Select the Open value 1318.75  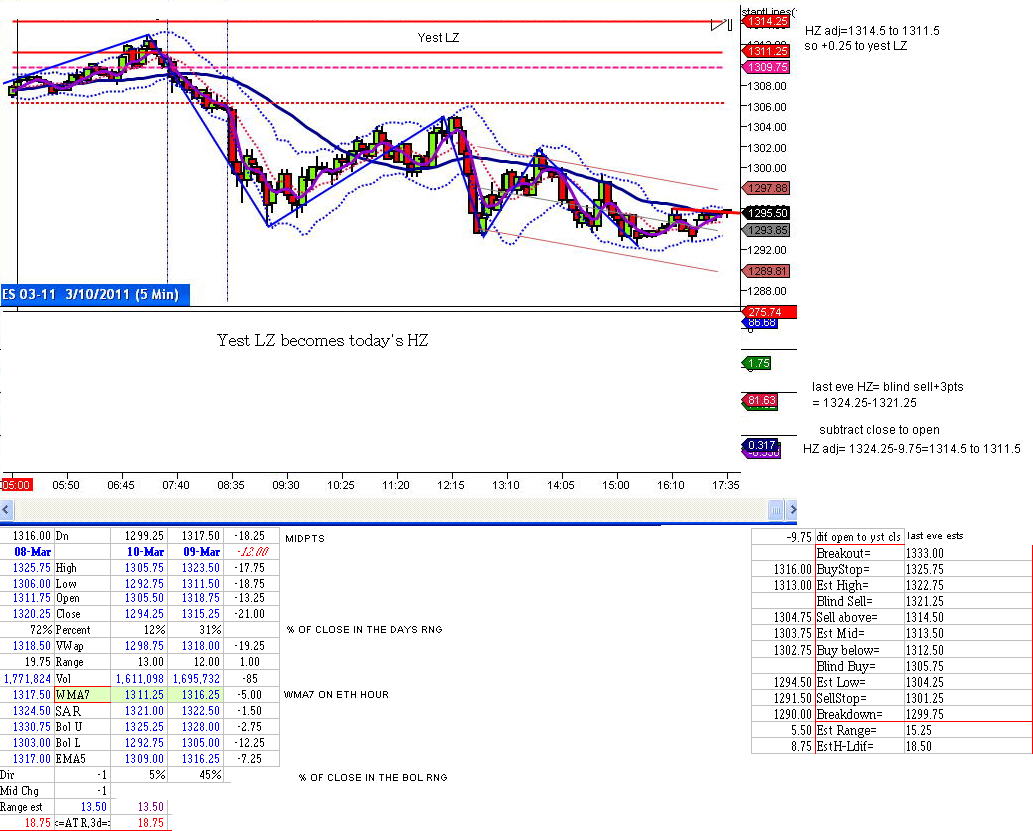[x=196, y=598]
